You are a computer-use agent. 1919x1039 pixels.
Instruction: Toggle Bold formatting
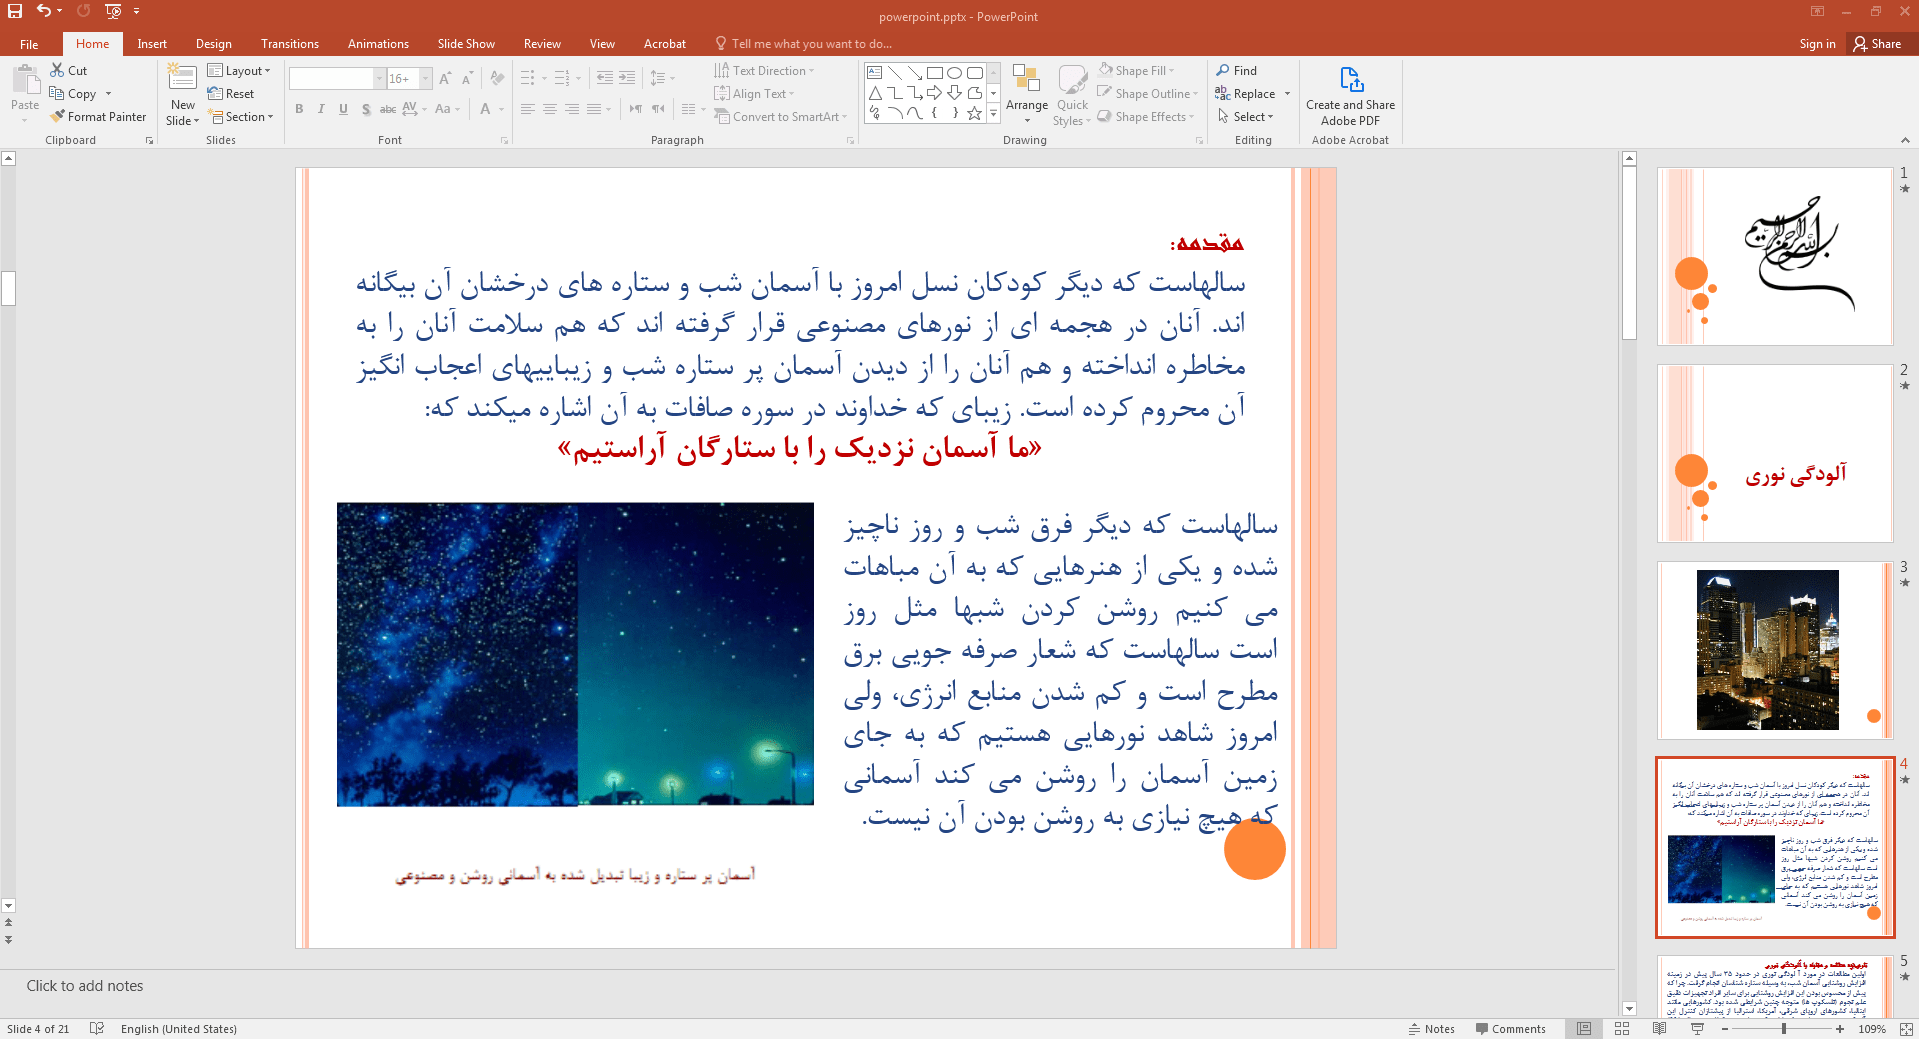tap(299, 109)
